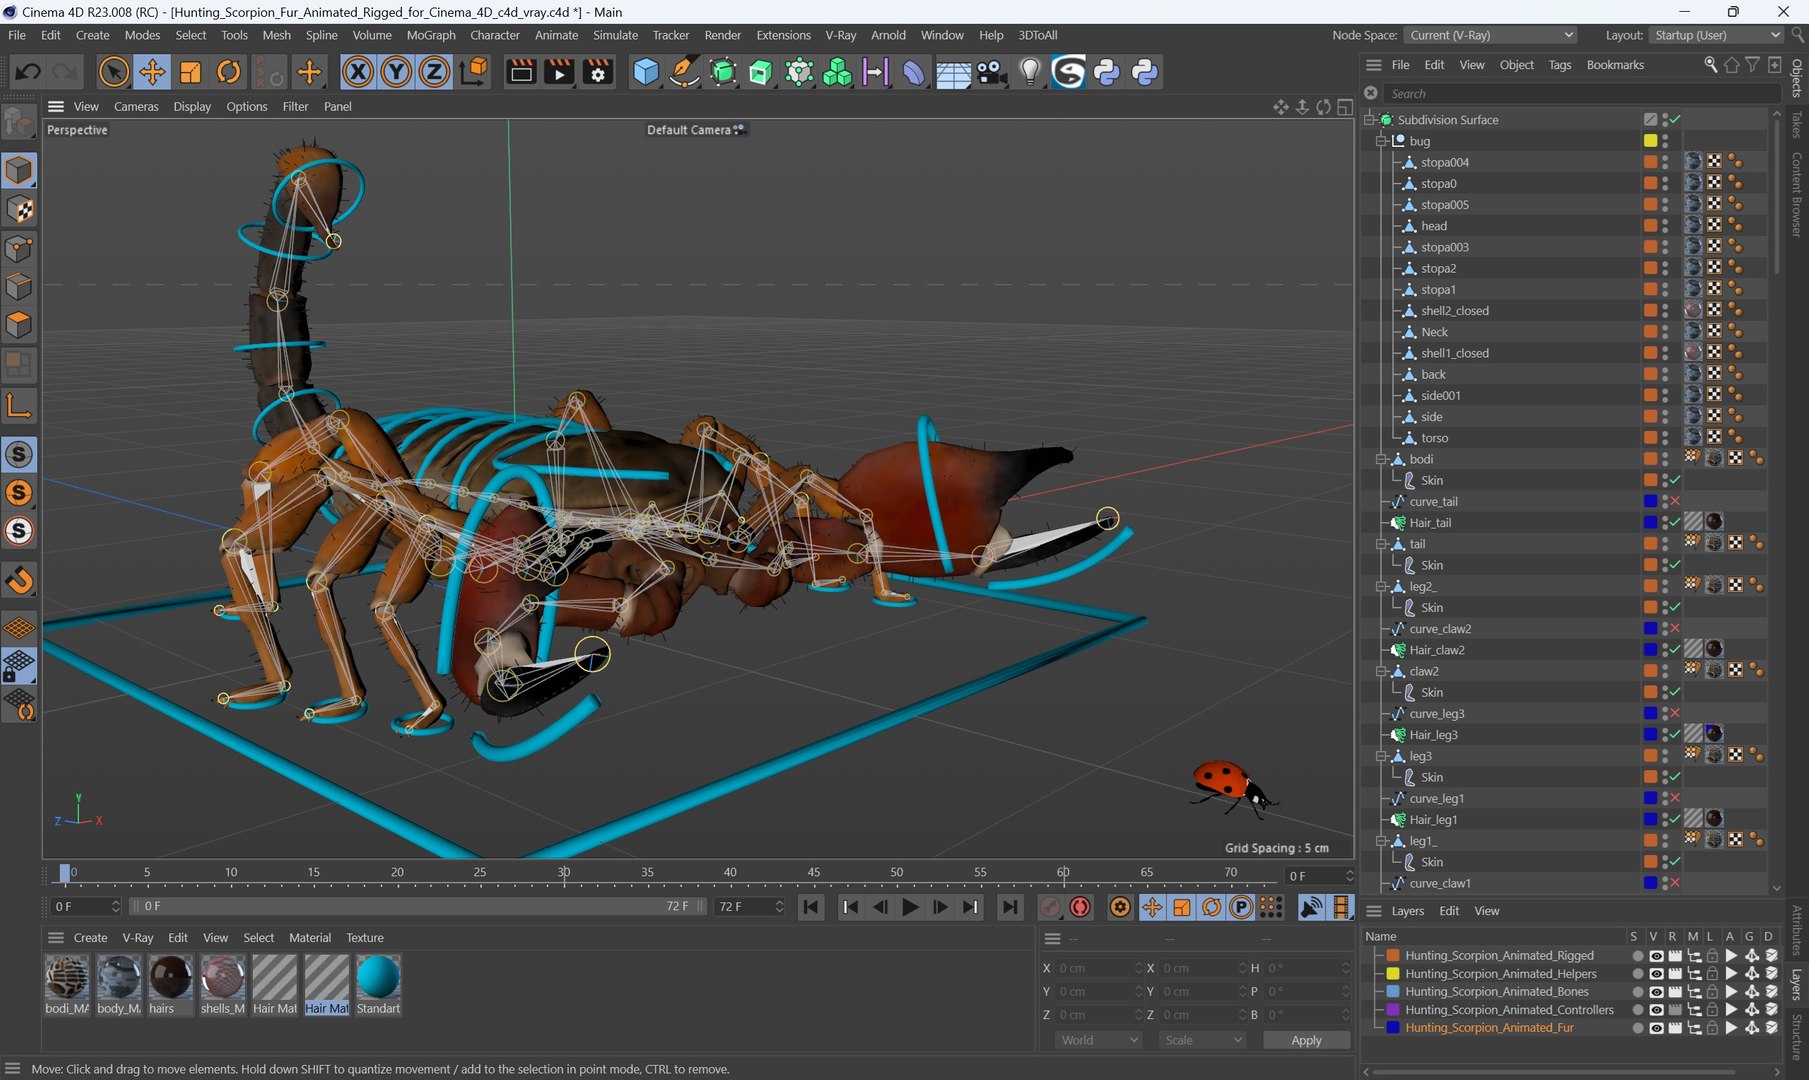Add a Camera object icon
Screen dimensions: 1809x1080
coord(991,72)
